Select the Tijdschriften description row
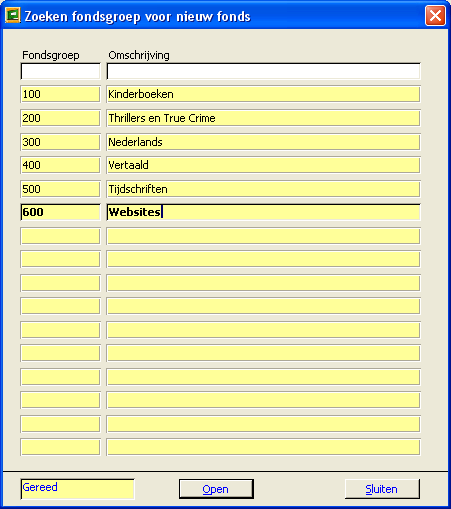The image size is (451, 509). [263, 189]
